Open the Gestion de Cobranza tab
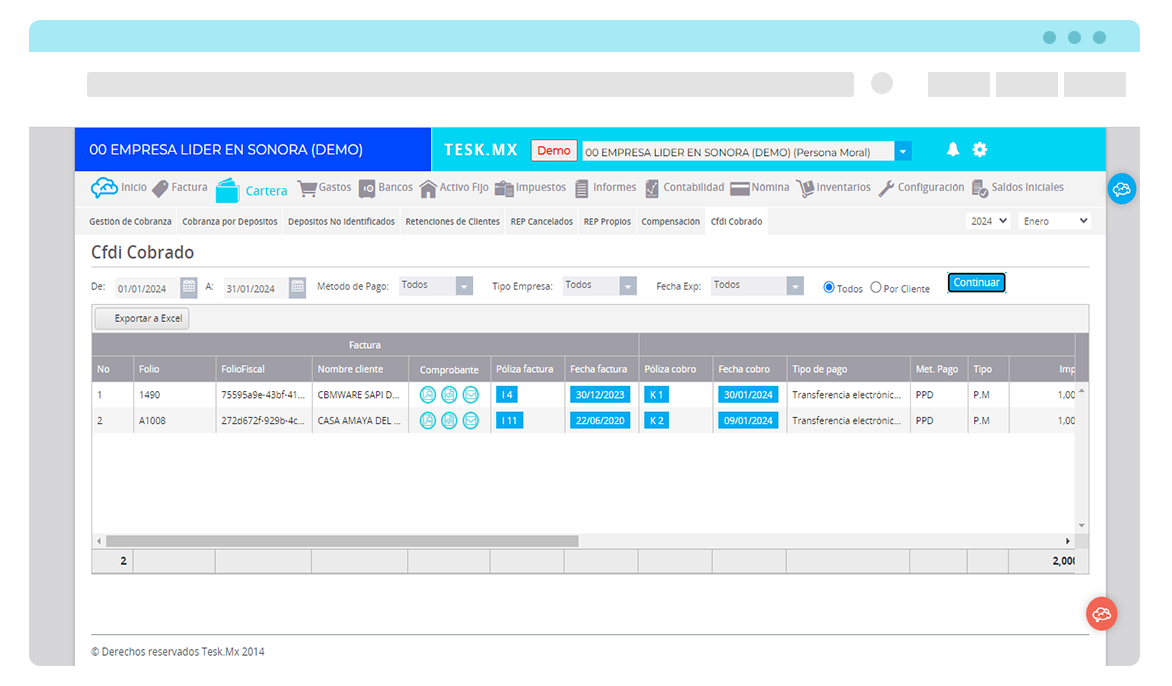The image size is (1172, 686). pyautogui.click(x=130, y=221)
